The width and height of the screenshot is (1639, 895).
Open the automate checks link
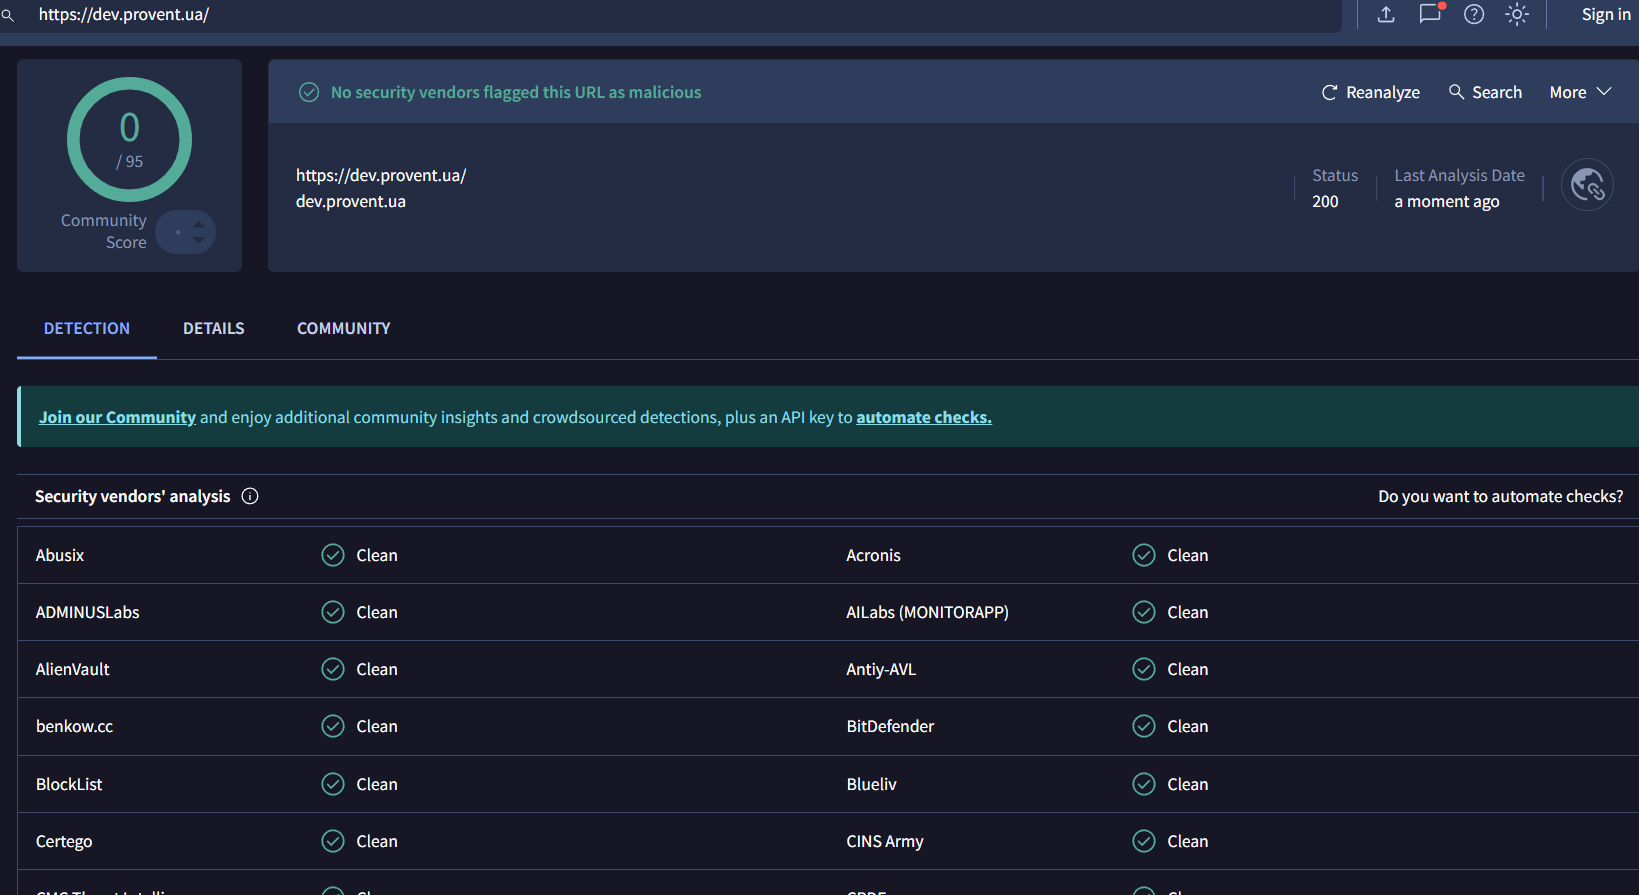(x=923, y=417)
